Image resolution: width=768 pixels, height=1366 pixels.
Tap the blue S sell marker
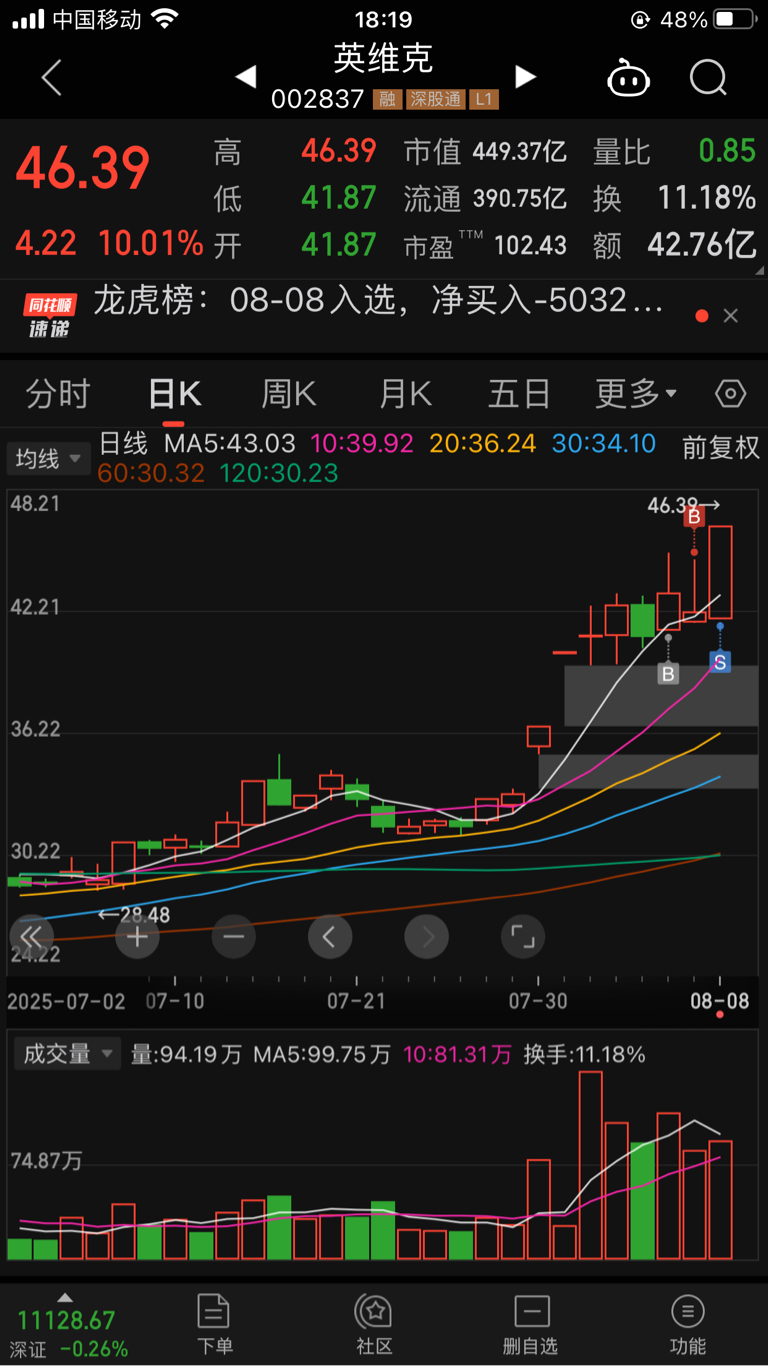click(720, 662)
